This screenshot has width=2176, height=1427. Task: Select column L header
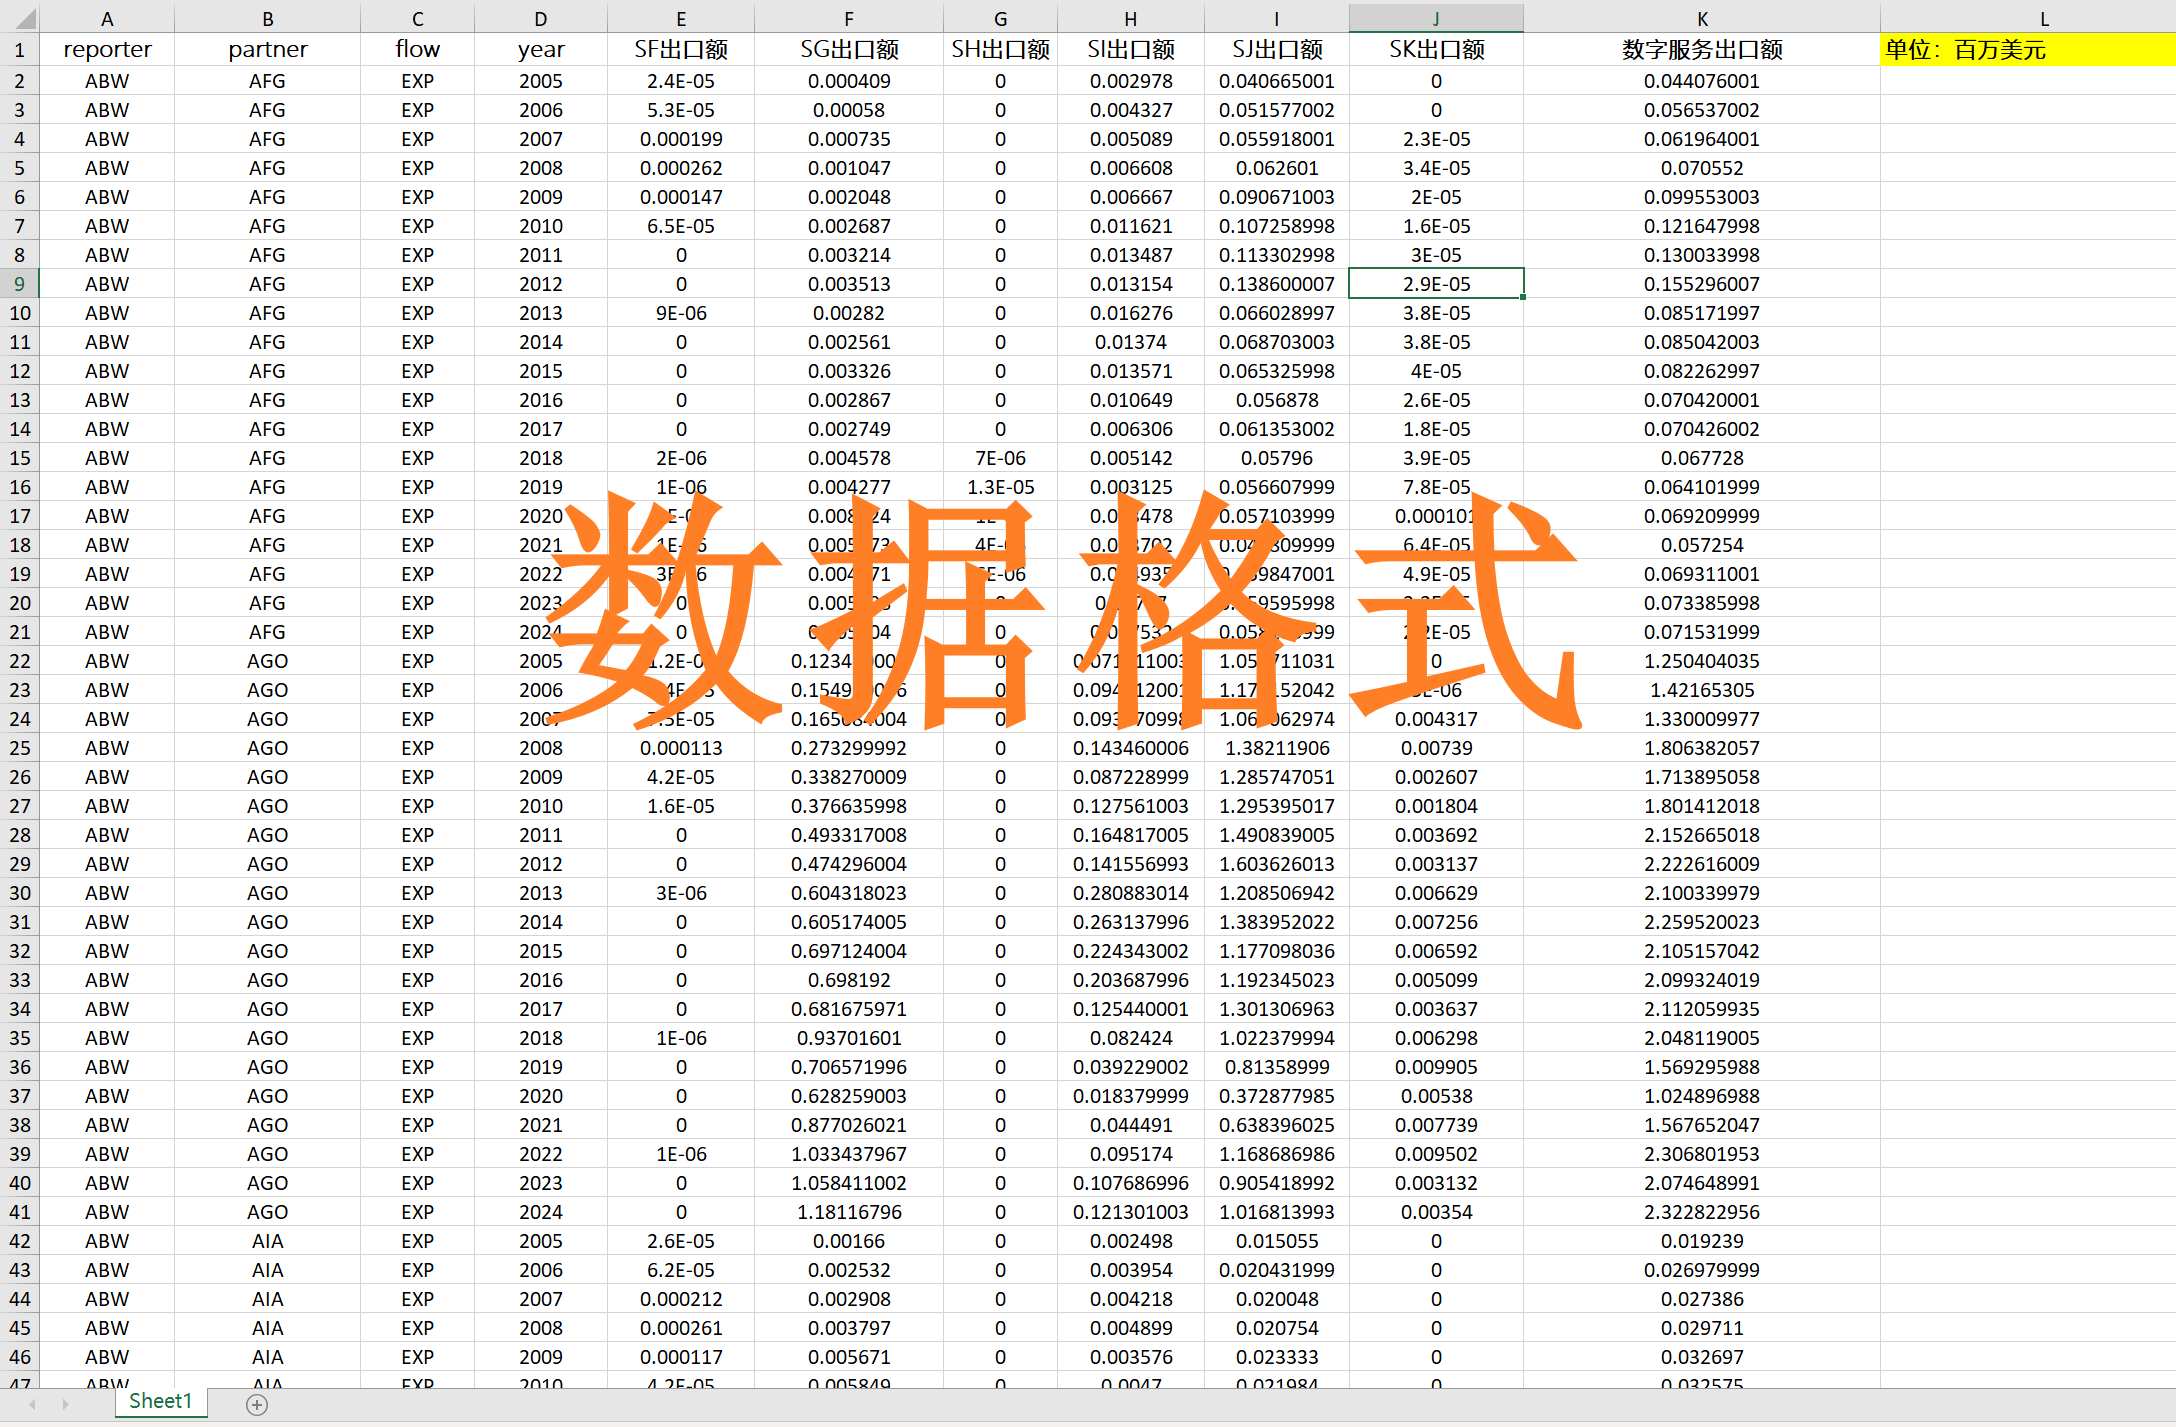[x=2044, y=18]
